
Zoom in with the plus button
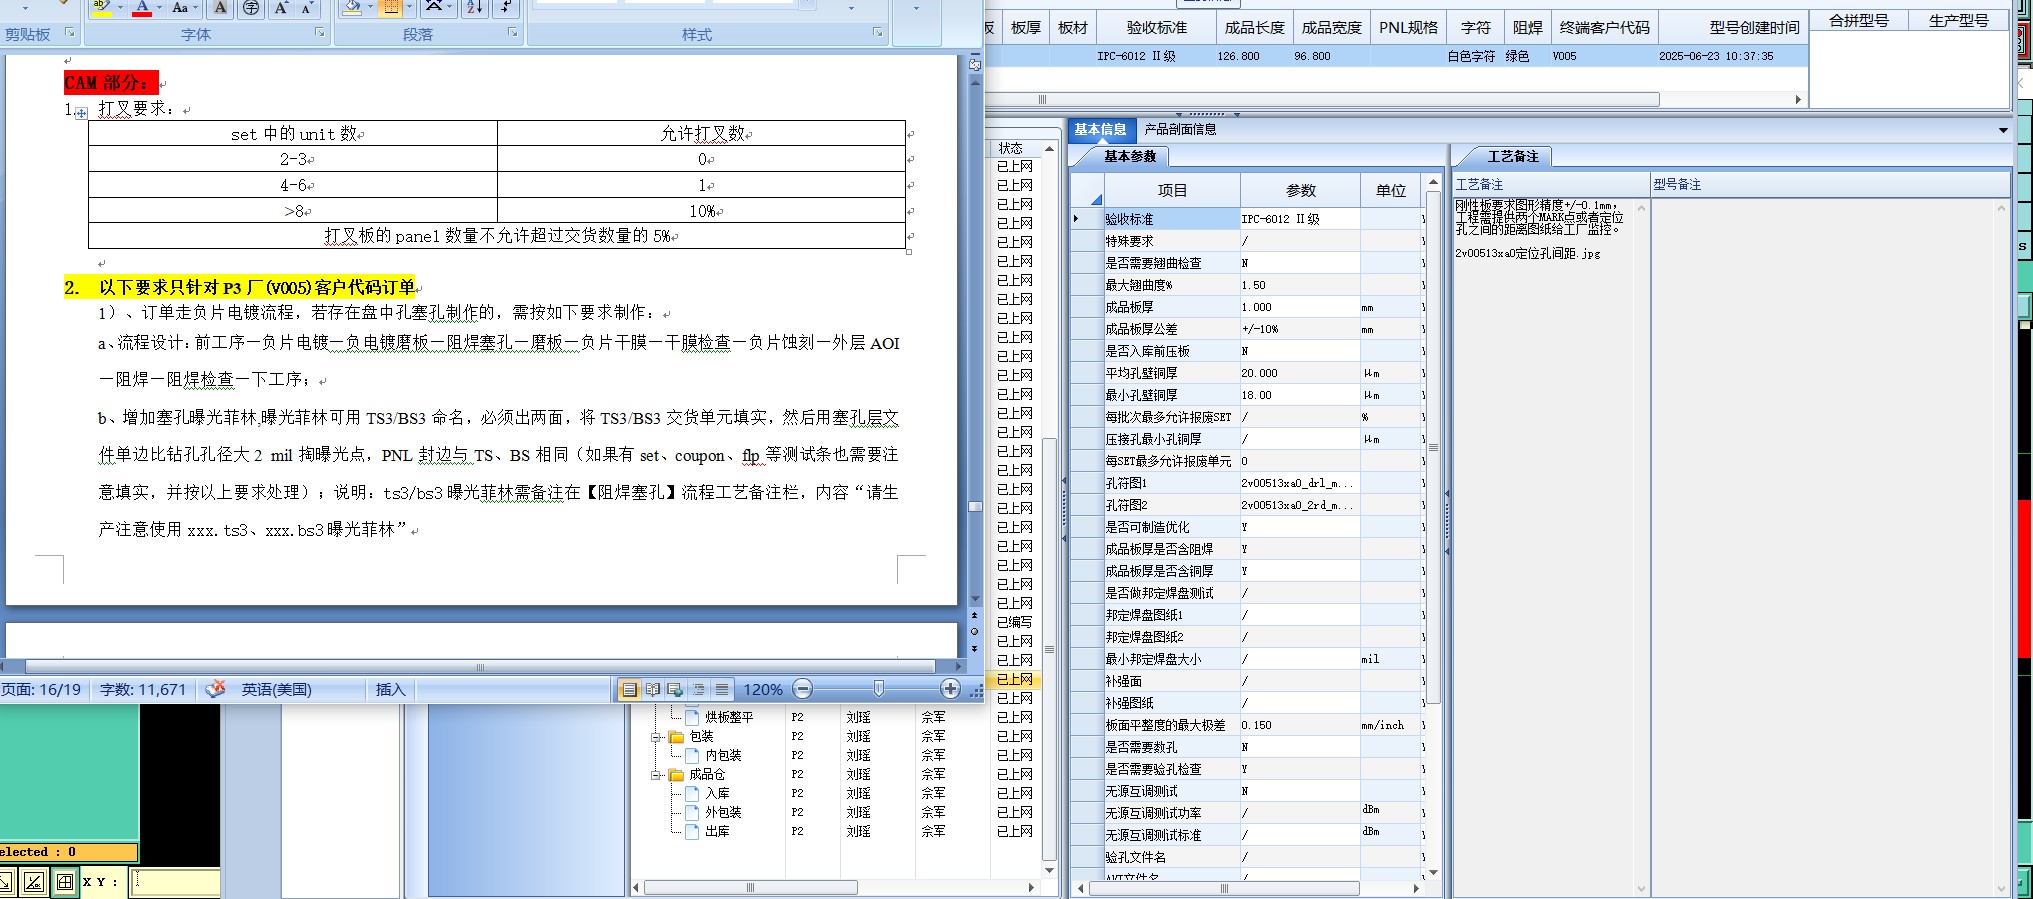[x=950, y=689]
